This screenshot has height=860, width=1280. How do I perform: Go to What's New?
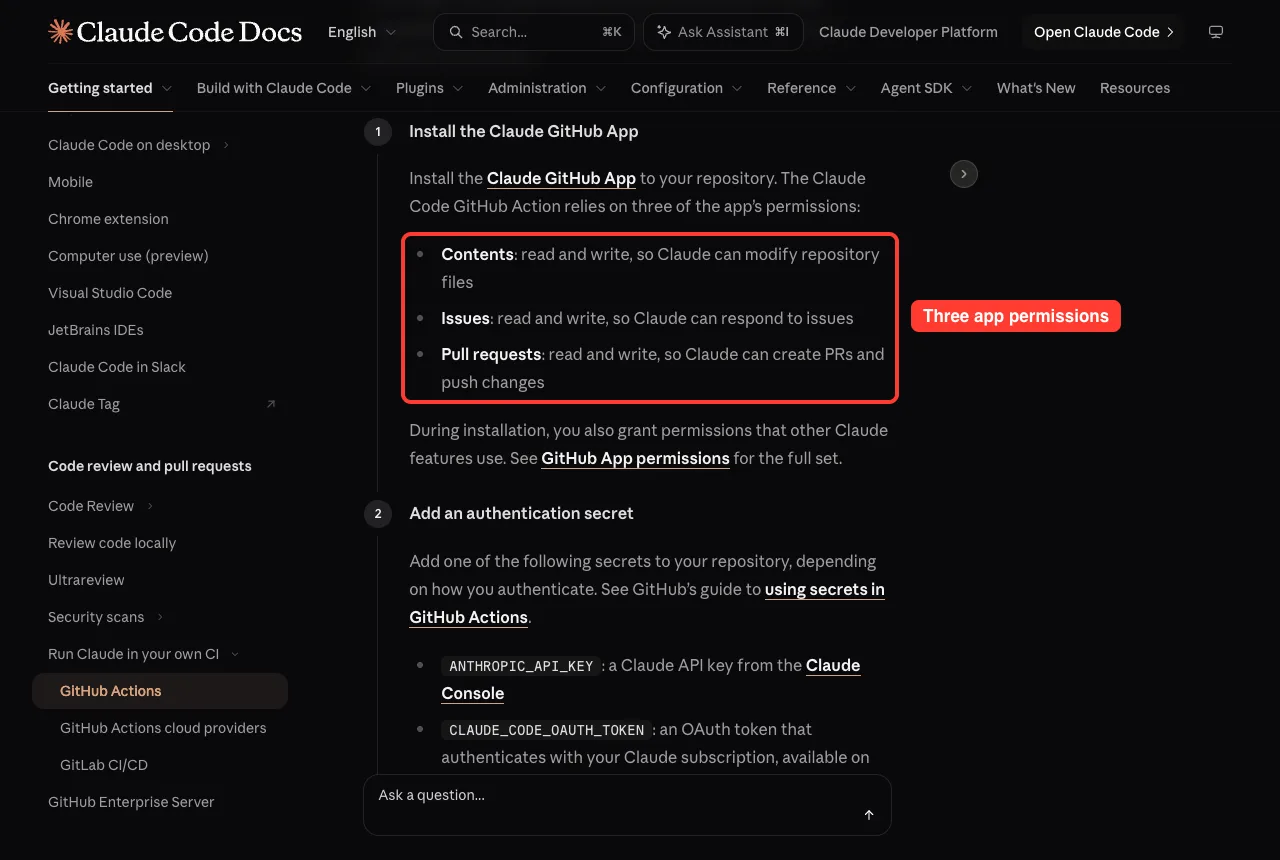point(1036,88)
